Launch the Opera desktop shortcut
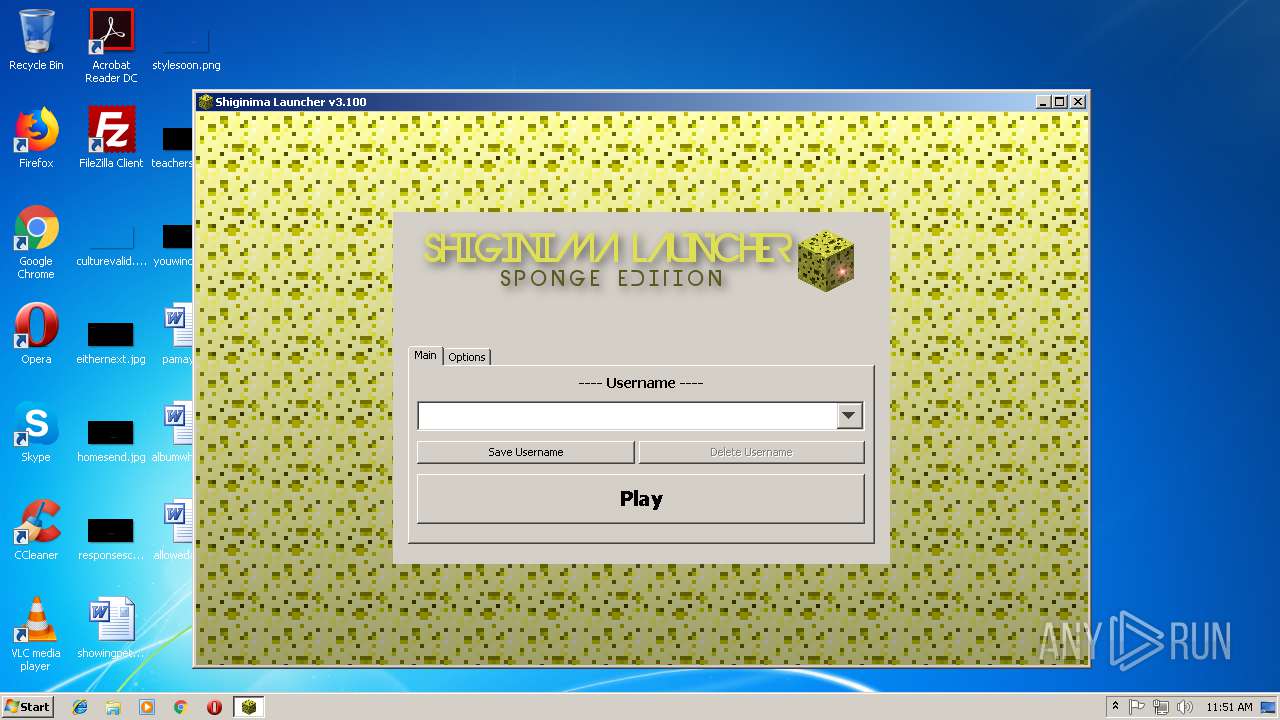Viewport: 1280px width, 720px height. 36,334
